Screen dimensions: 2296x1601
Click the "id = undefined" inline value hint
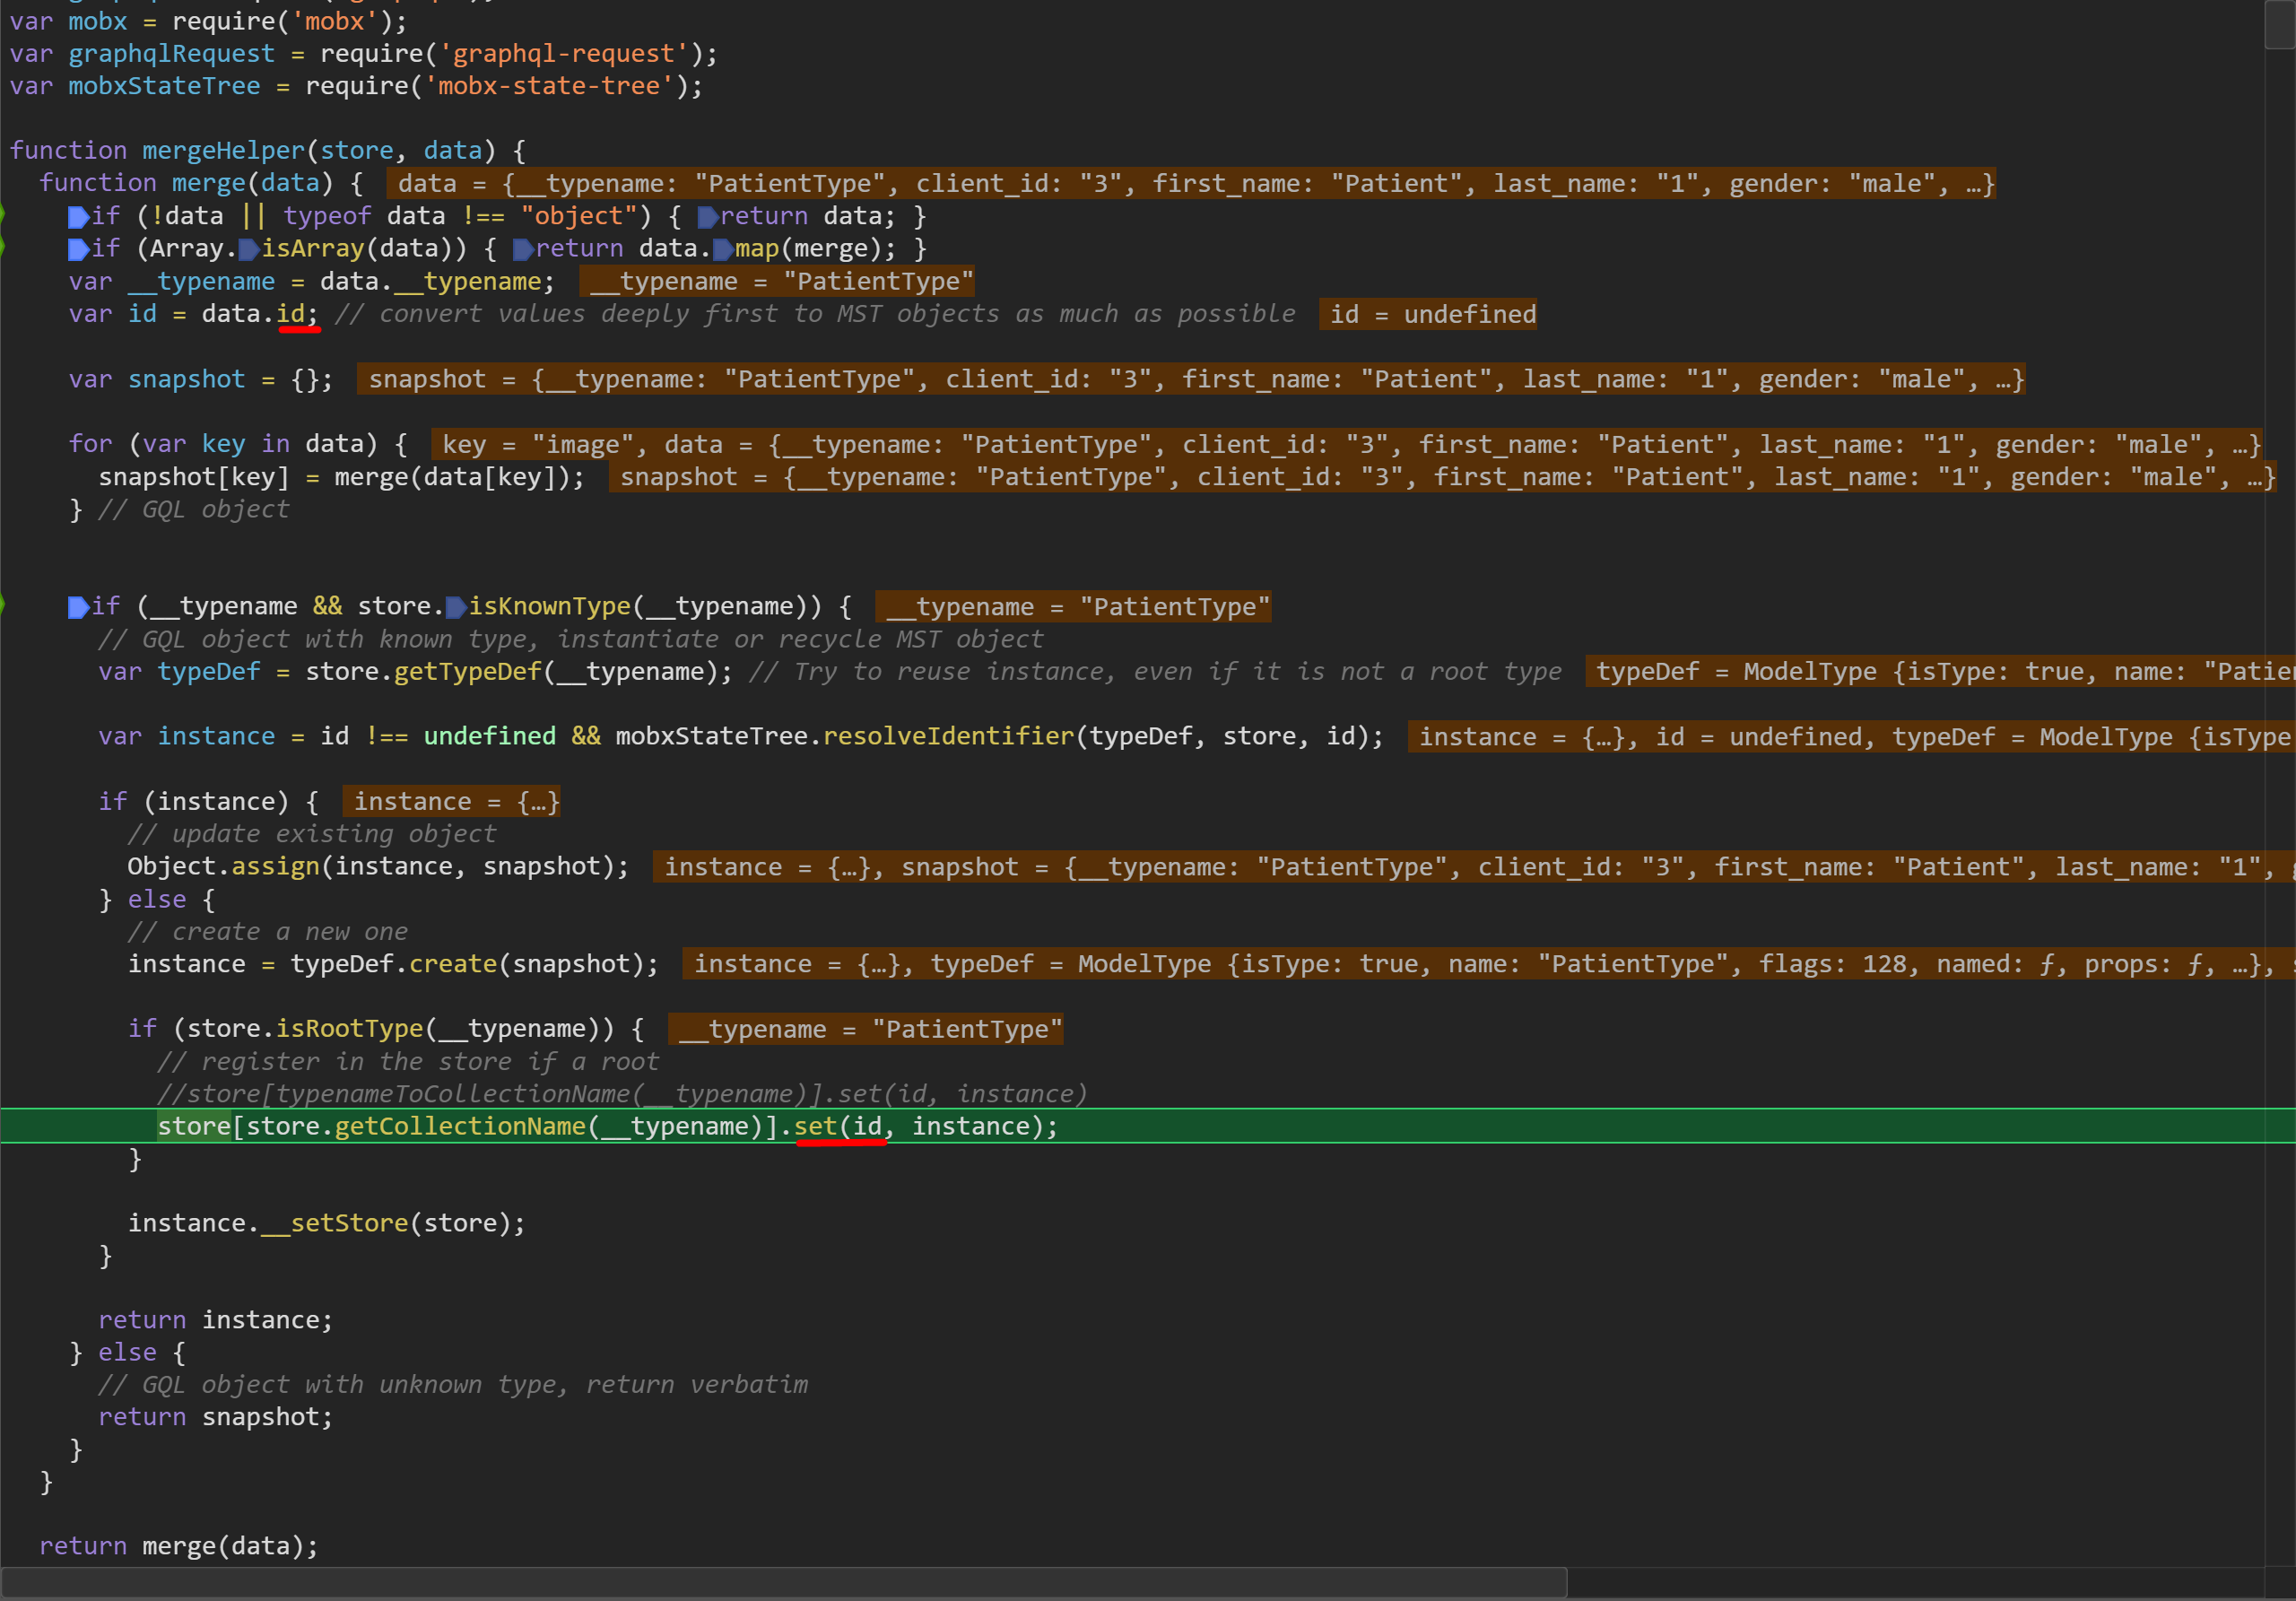(x=1426, y=314)
